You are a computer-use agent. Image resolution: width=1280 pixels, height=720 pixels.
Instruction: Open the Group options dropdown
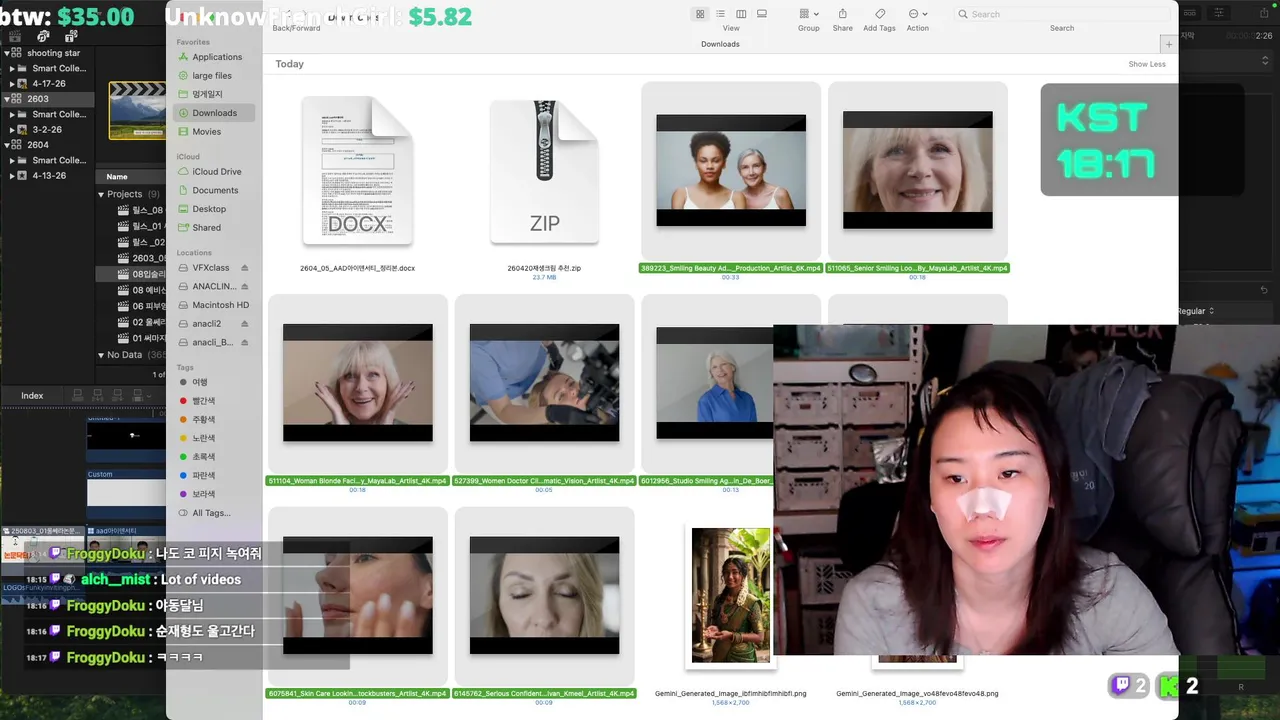click(x=809, y=14)
